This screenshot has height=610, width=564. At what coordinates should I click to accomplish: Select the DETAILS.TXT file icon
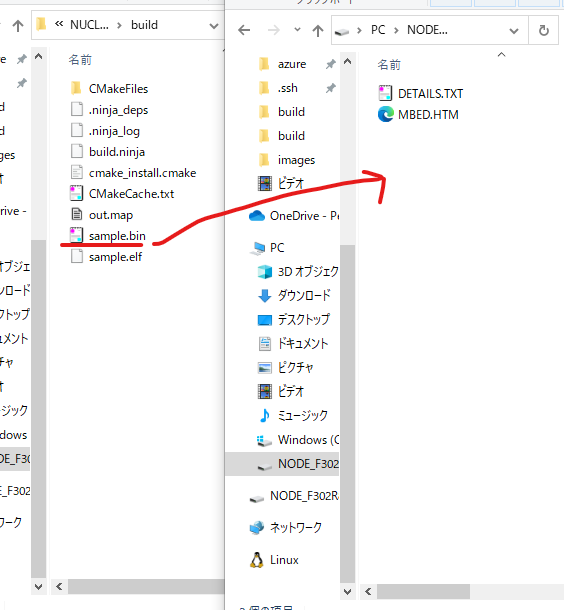point(385,93)
